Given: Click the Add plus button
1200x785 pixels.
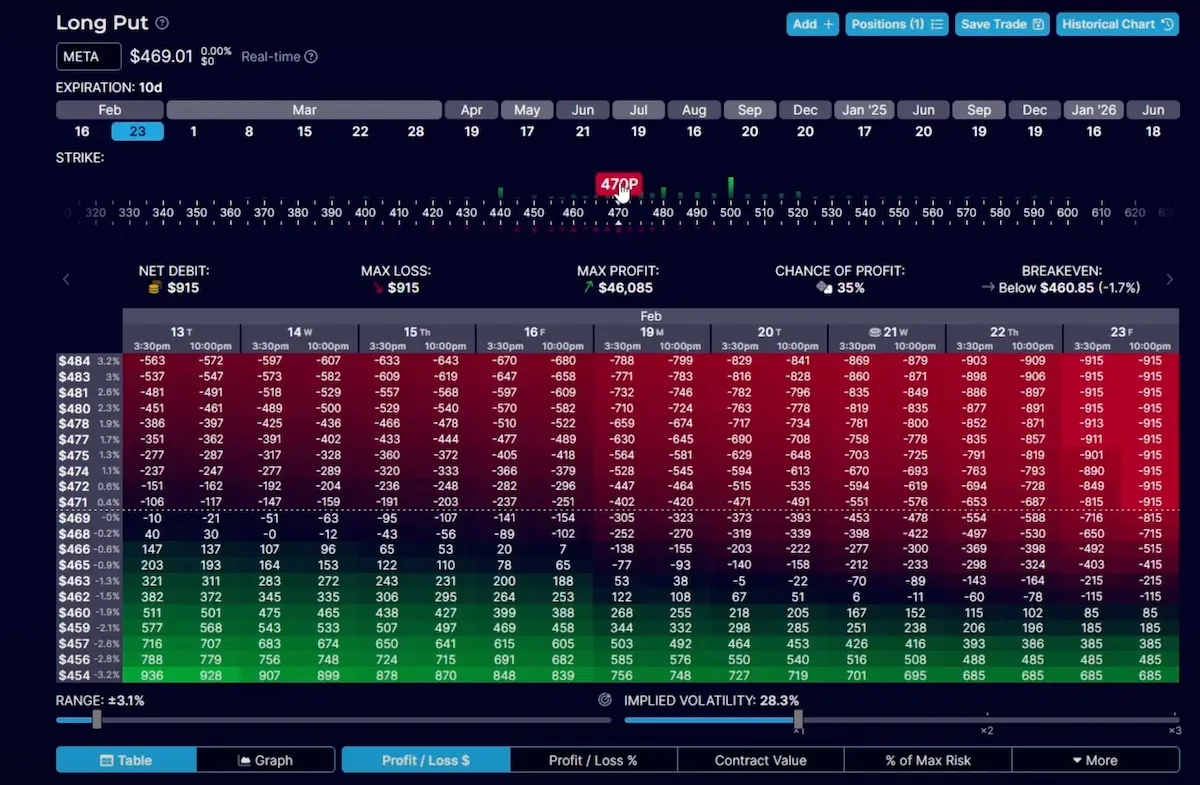Looking at the screenshot, I should [812, 24].
